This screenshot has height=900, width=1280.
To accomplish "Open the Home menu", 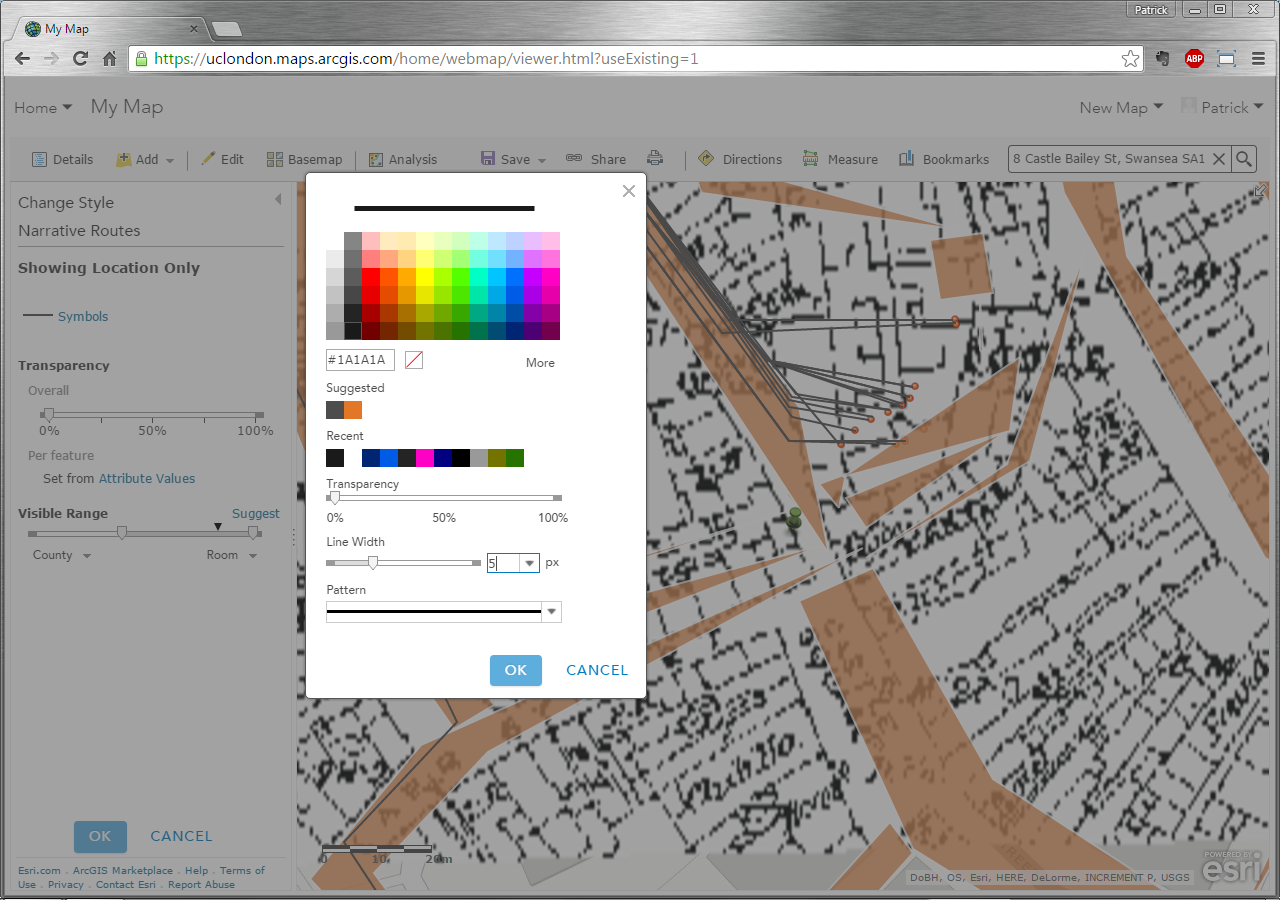I will 43,107.
